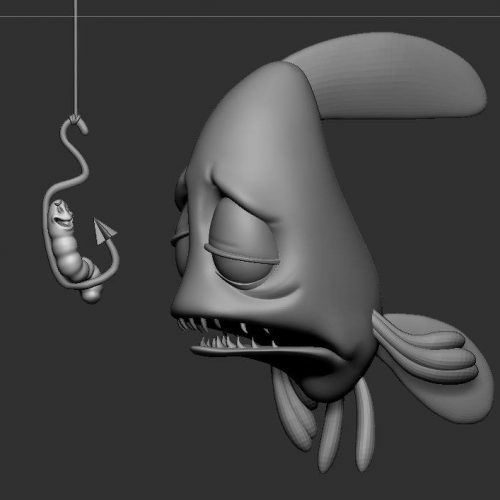The width and height of the screenshot is (500, 500).
Task: Click the knot at the hook's top
Action: point(76,119)
